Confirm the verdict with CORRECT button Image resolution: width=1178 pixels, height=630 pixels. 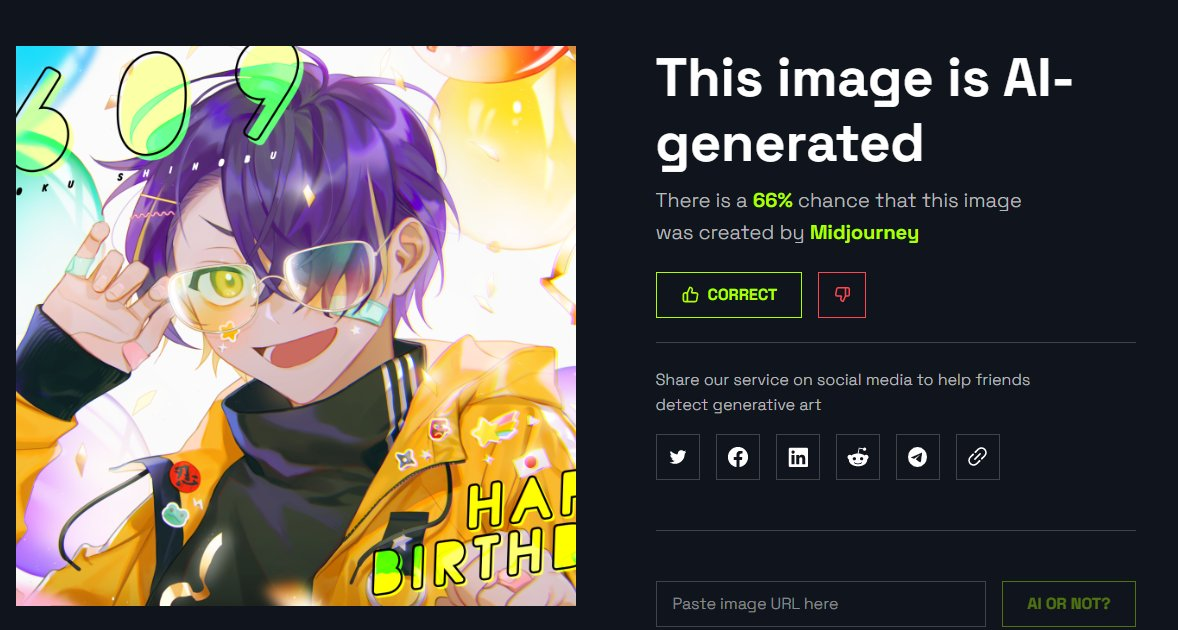729,295
